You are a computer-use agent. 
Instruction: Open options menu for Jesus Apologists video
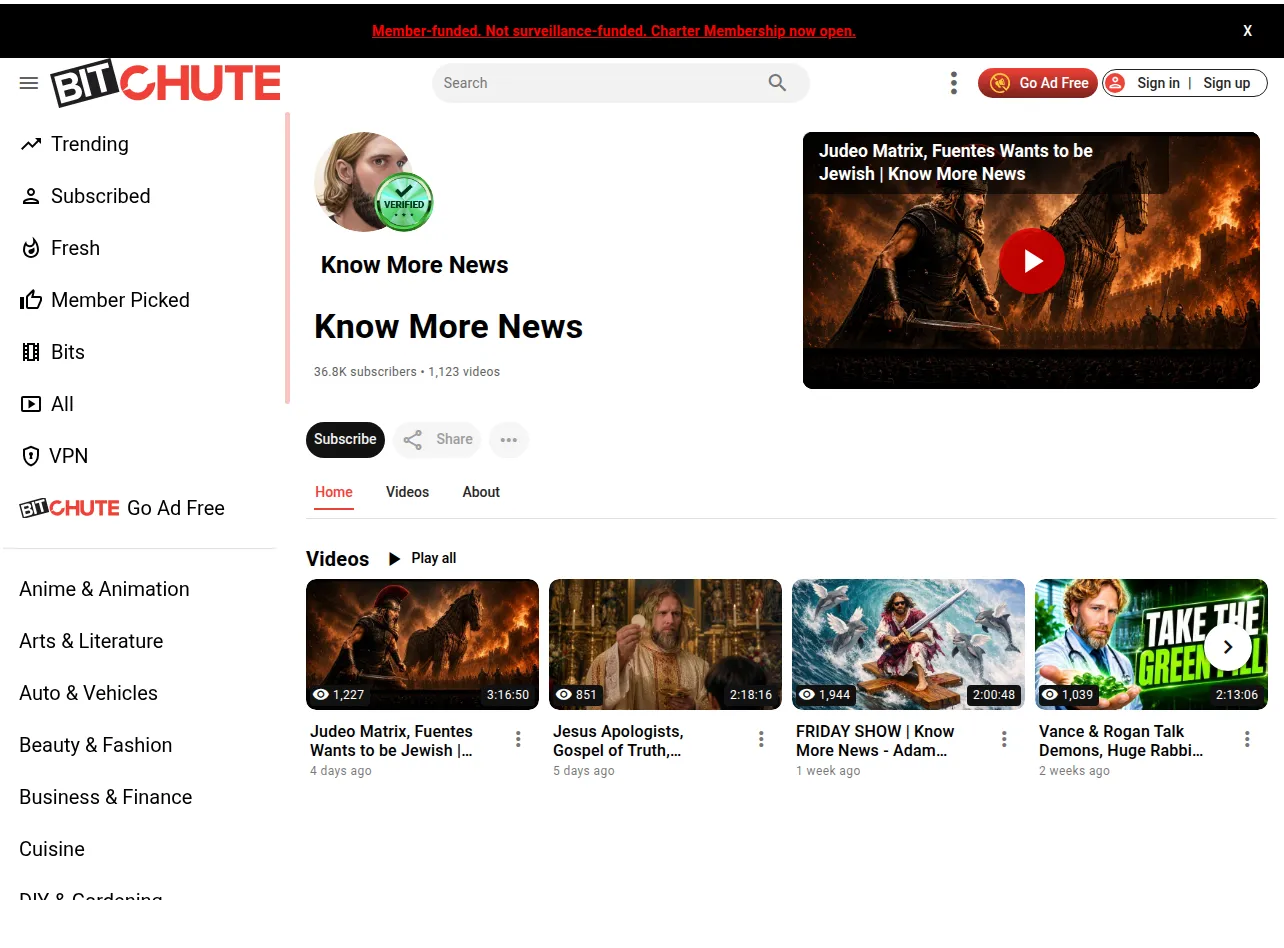click(x=761, y=739)
